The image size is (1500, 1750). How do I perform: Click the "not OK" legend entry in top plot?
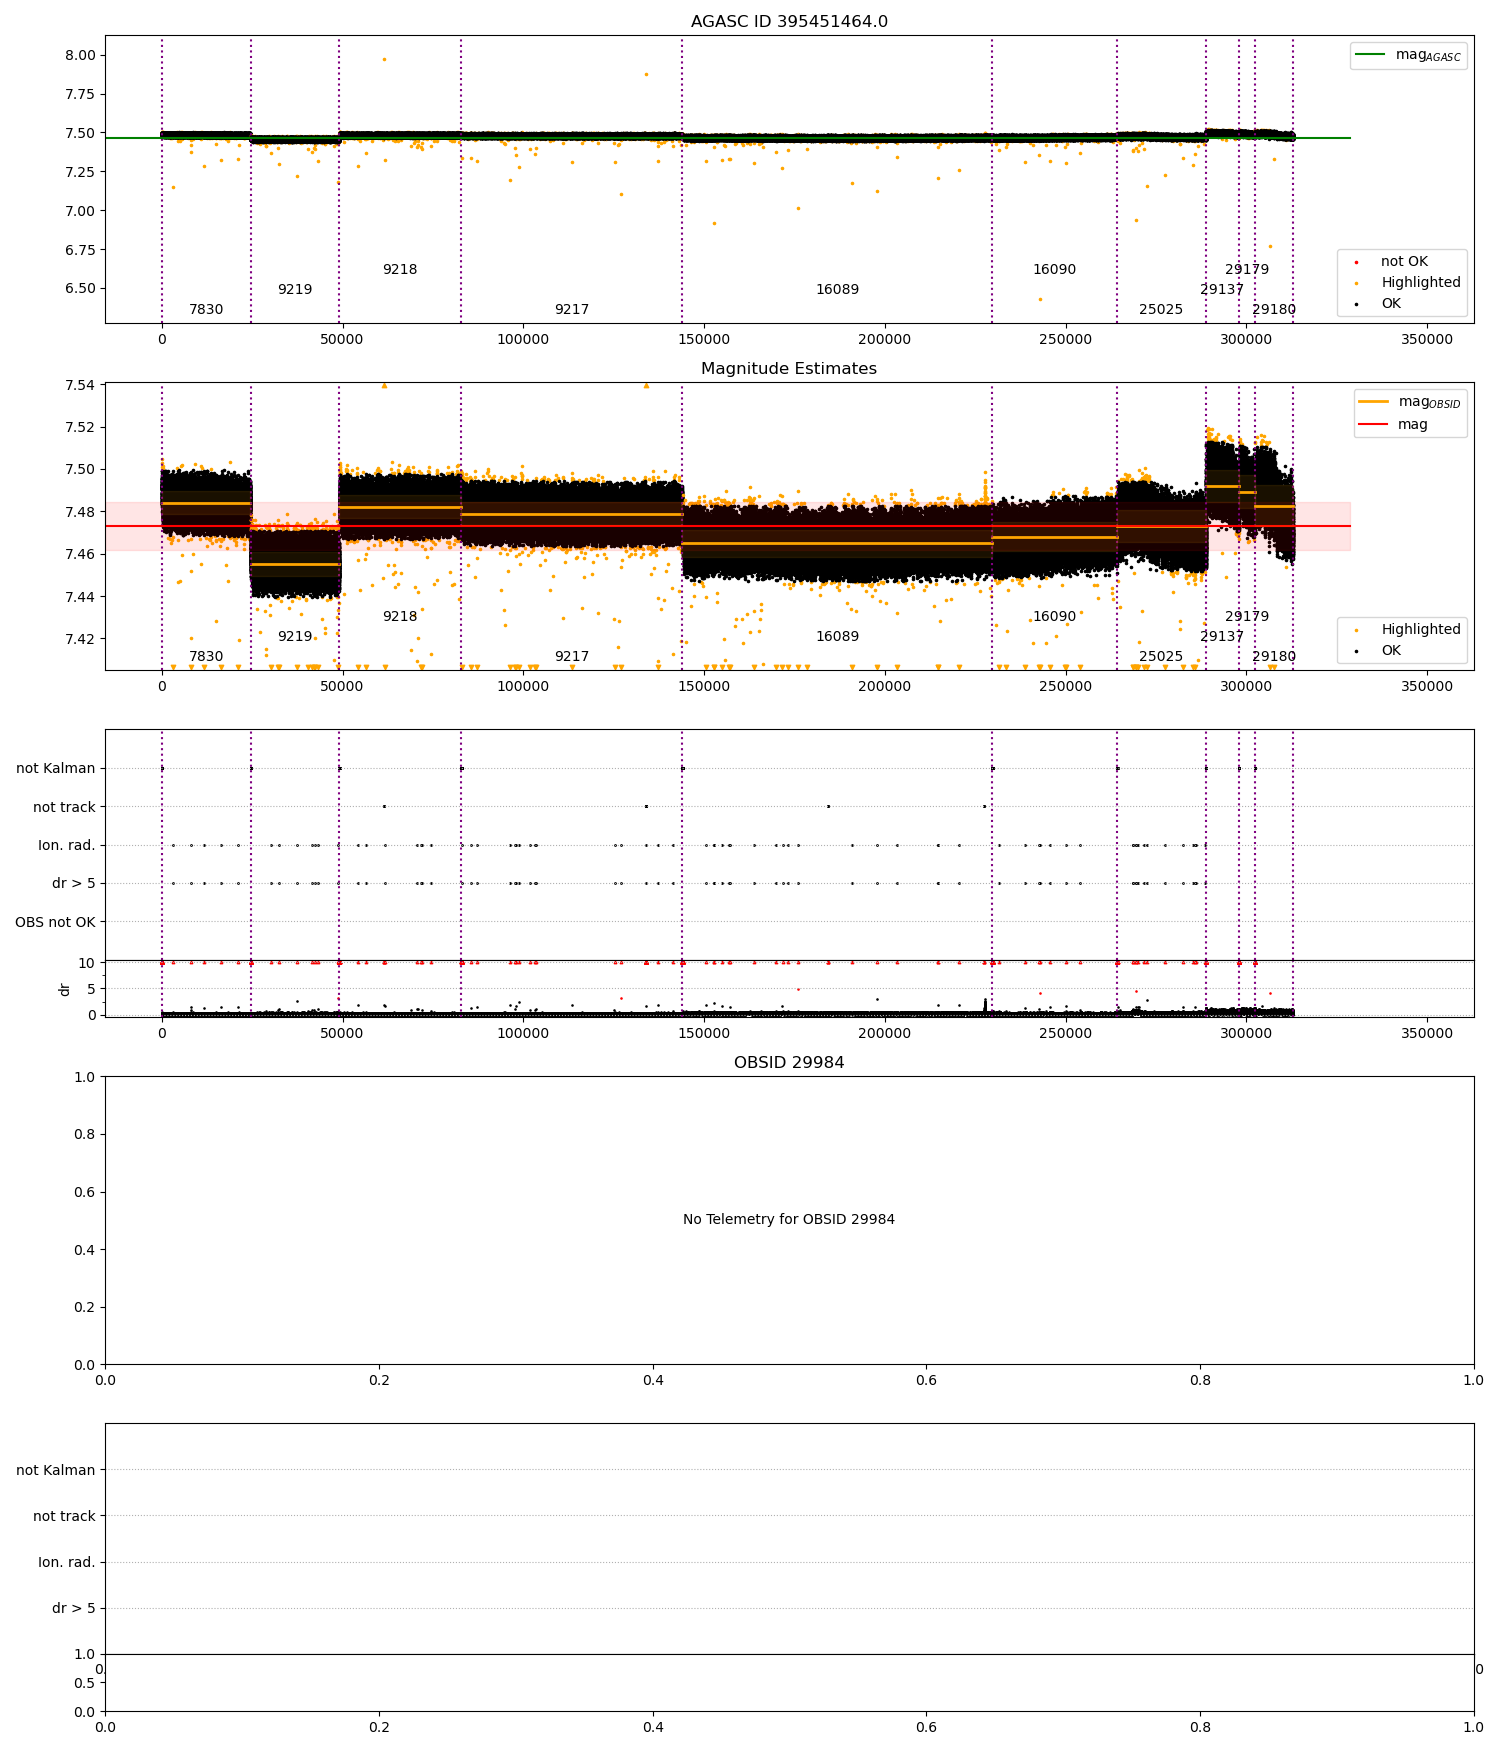coord(1392,262)
